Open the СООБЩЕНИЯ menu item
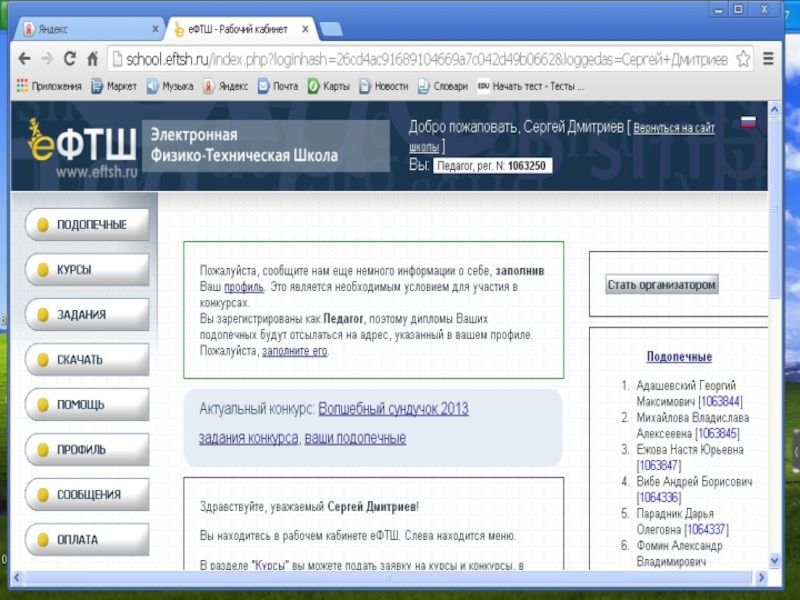 click(87, 494)
